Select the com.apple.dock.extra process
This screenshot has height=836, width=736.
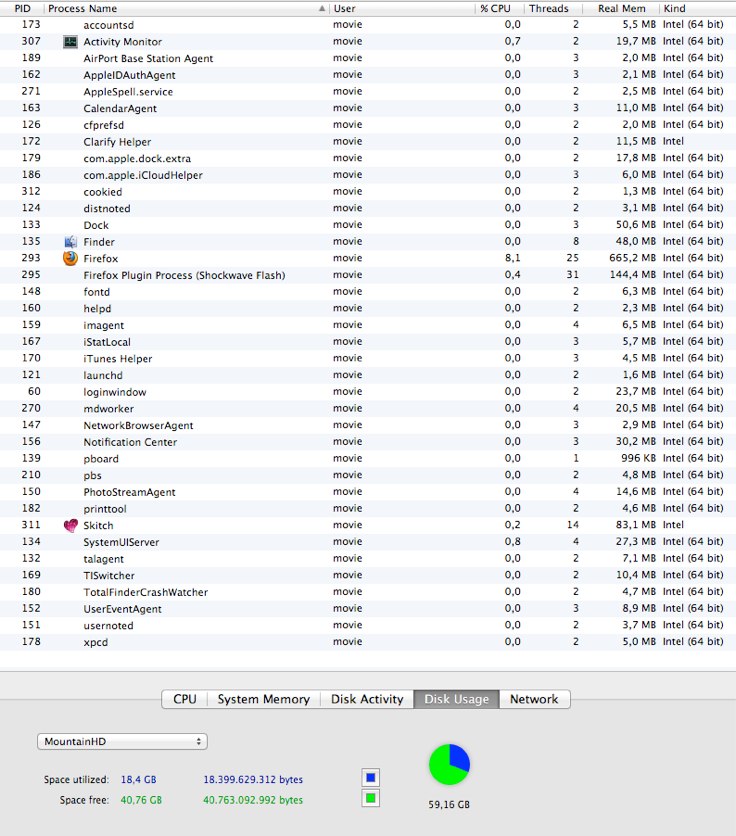click(368, 158)
